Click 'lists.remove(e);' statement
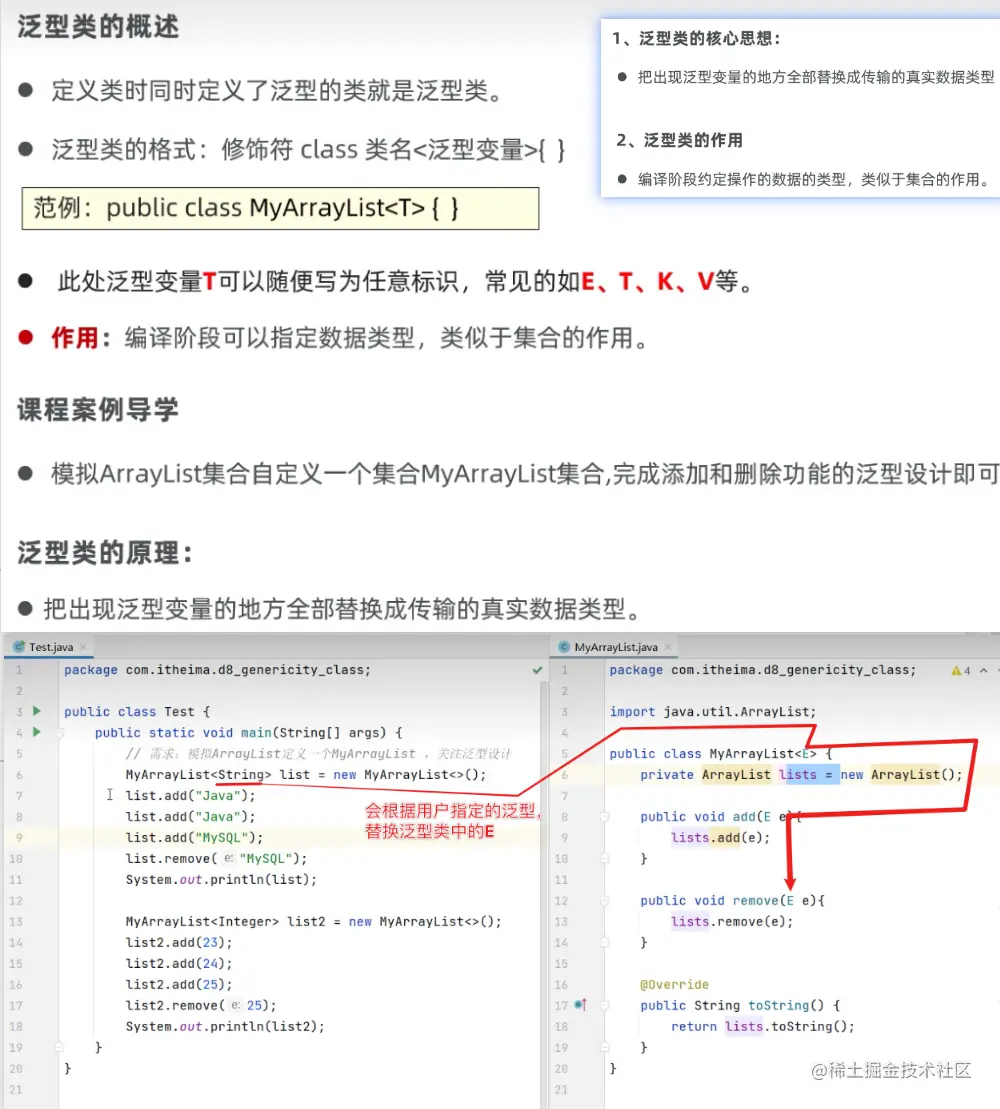Image resolution: width=1000 pixels, height=1109 pixels. click(x=732, y=922)
